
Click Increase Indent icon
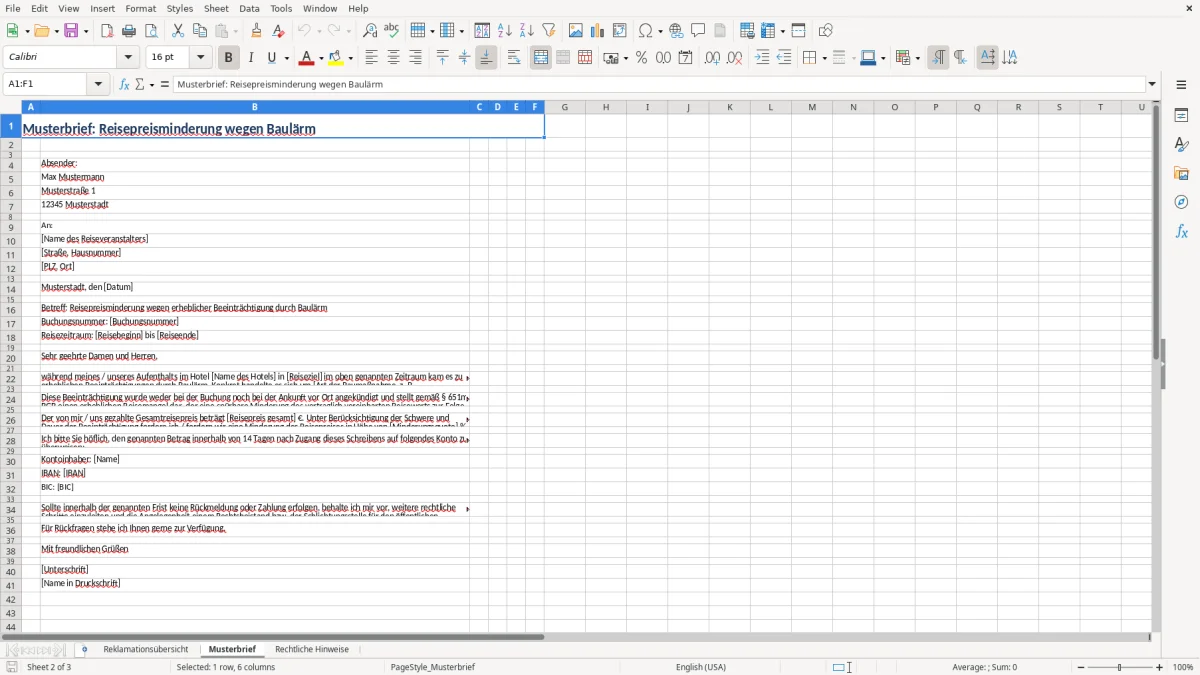[762, 58]
